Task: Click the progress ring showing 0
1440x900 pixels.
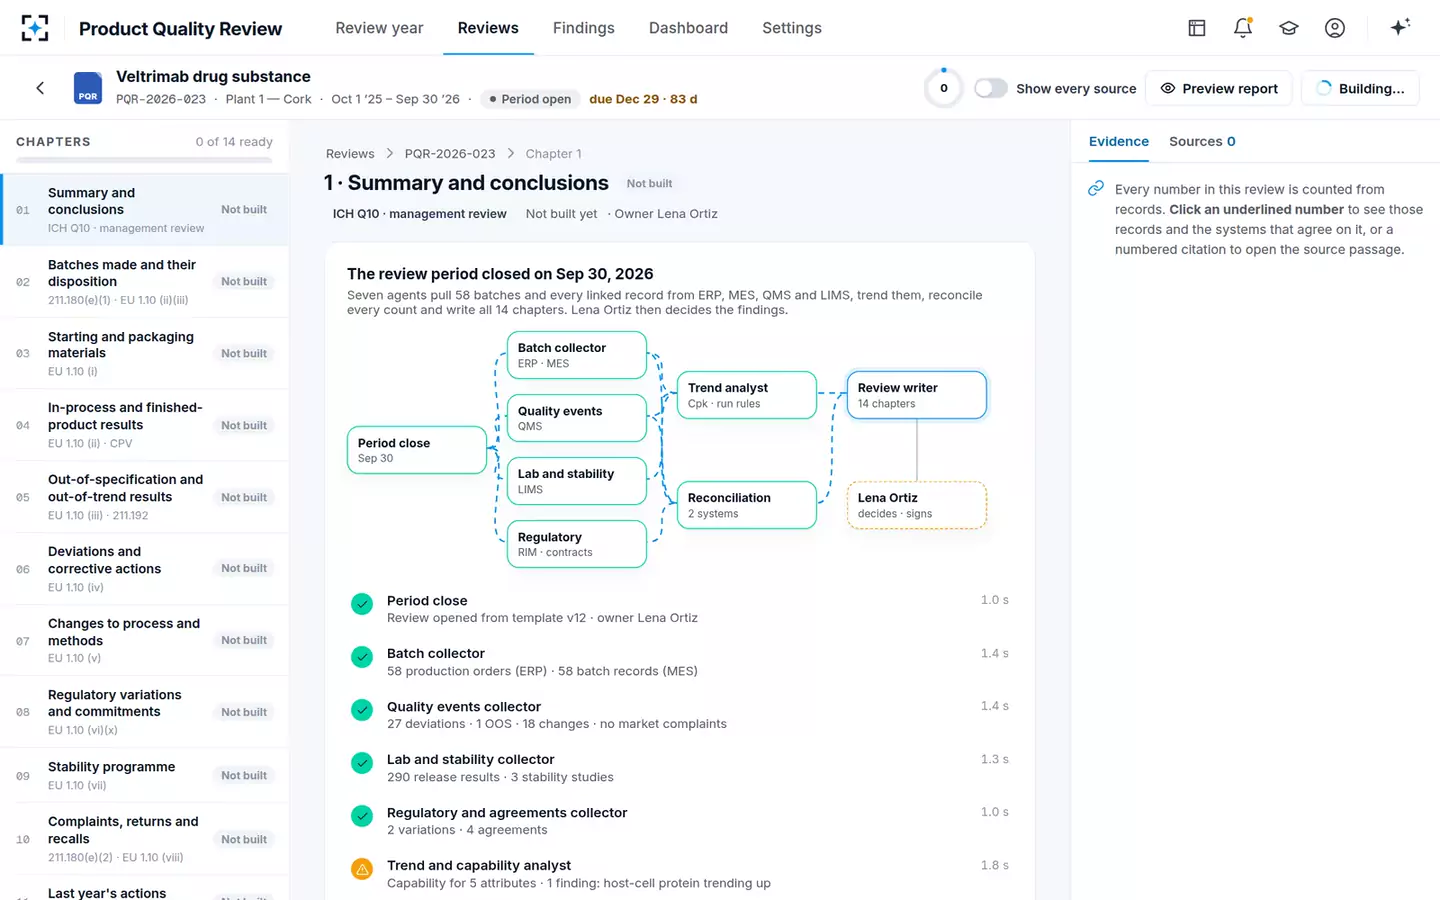Action: pyautogui.click(x=943, y=88)
